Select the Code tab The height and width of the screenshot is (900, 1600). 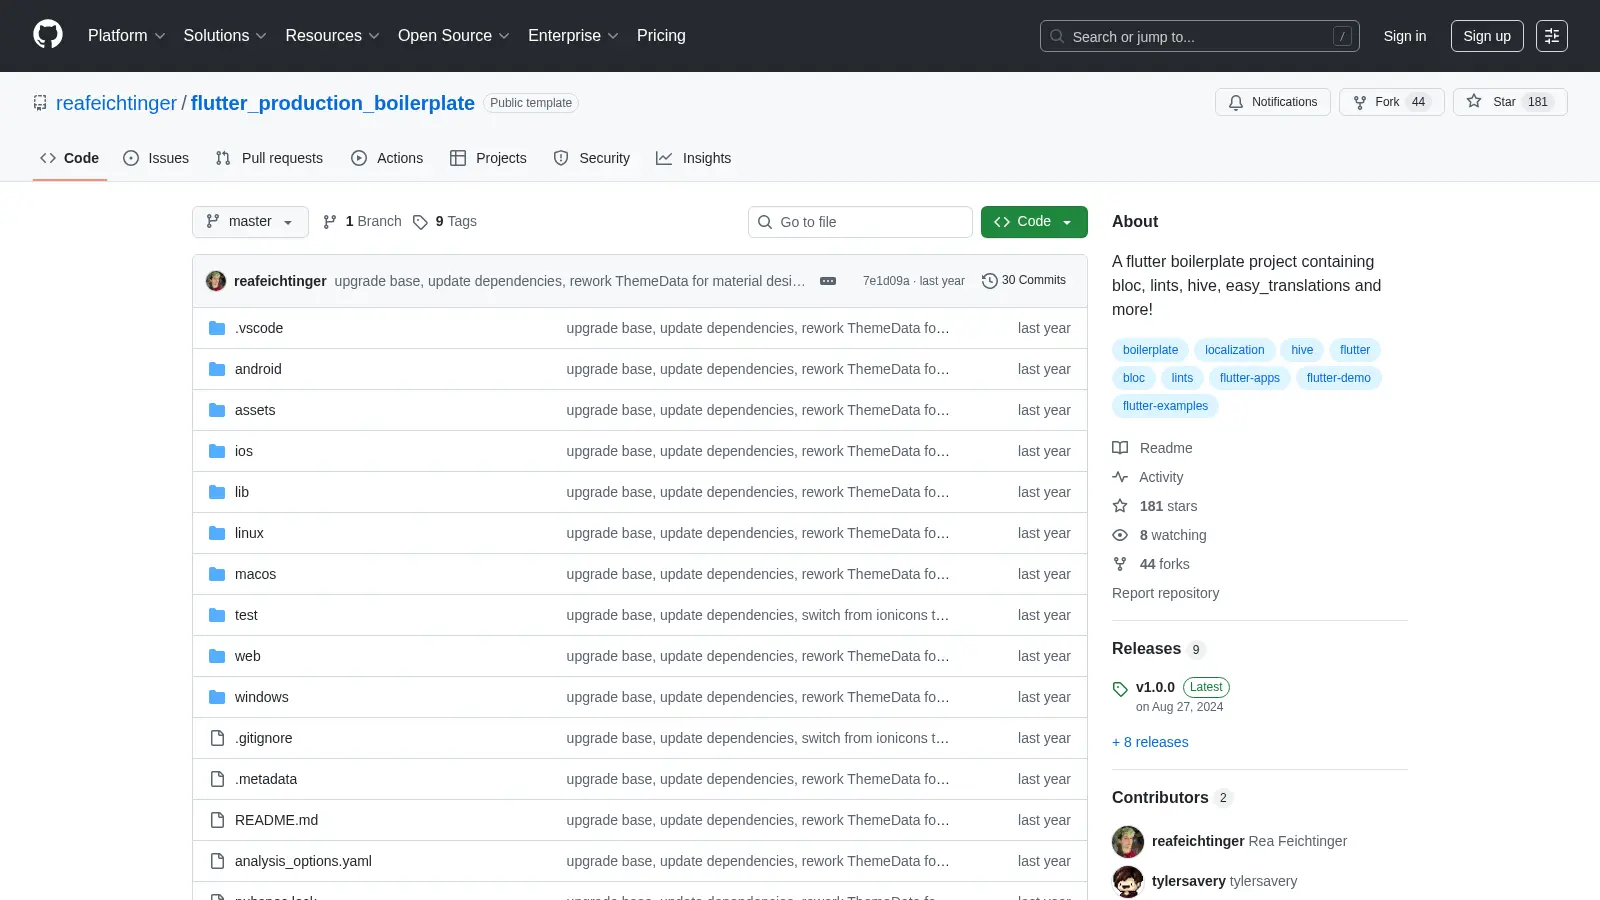(x=69, y=158)
